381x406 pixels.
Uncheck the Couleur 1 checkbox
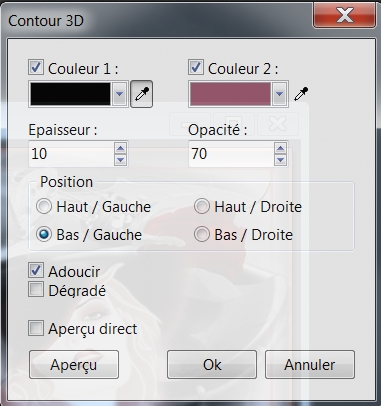coord(36,67)
